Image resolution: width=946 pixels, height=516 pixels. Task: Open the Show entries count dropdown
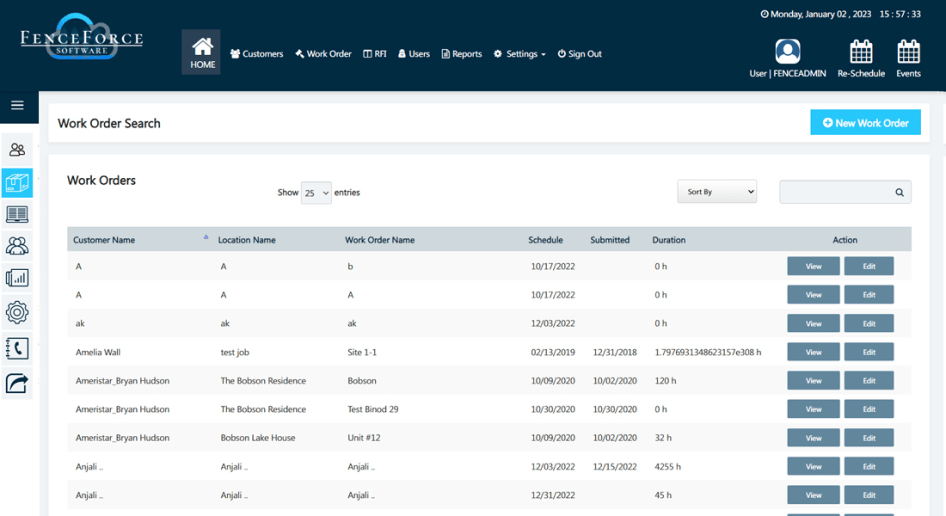pos(316,193)
